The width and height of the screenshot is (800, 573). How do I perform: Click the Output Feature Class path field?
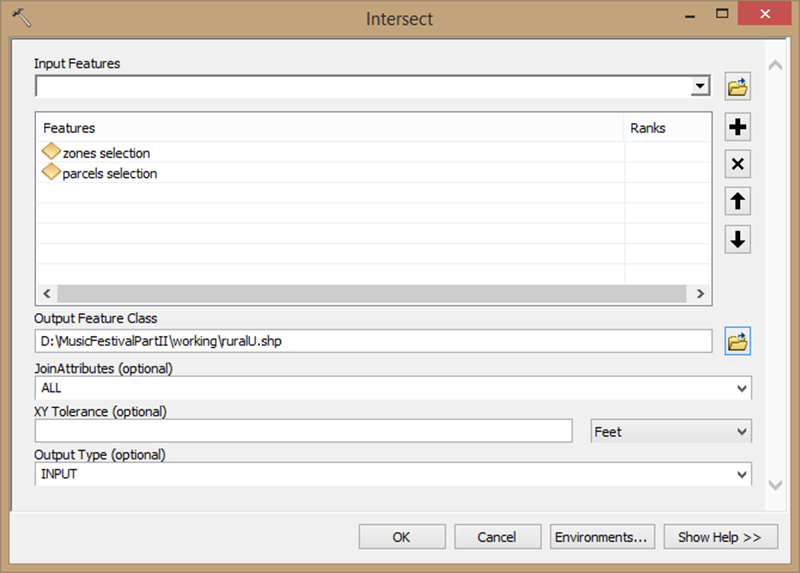tap(373, 342)
